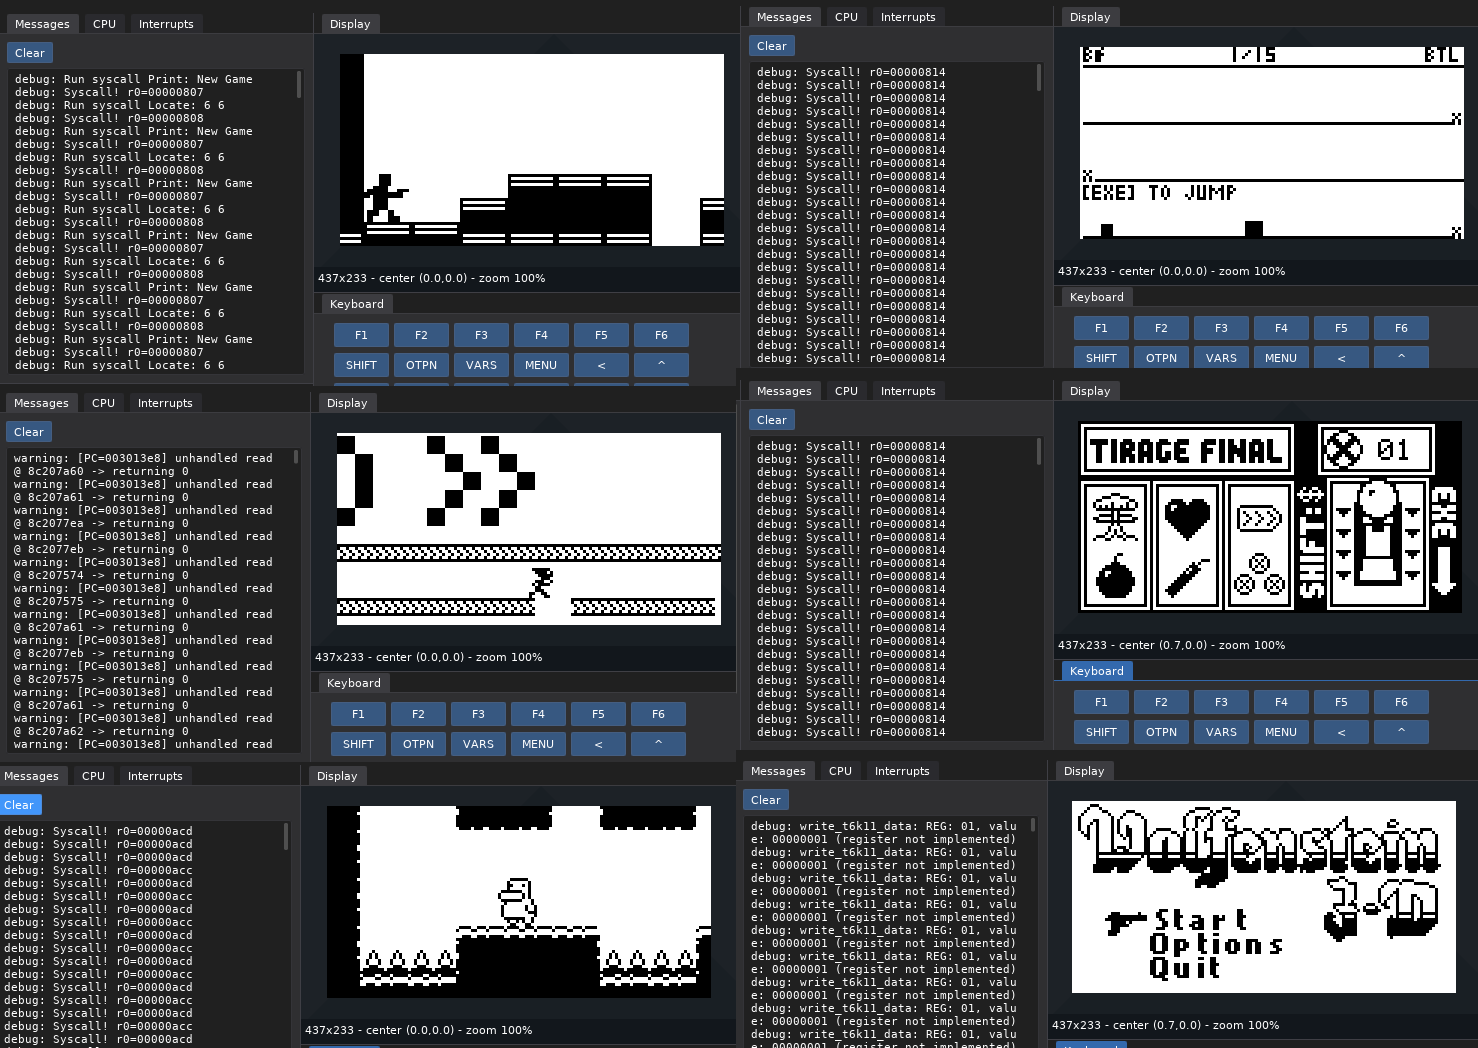1478x1048 pixels.
Task: Click the EXE TO JUMP game display
Action: [1272, 143]
